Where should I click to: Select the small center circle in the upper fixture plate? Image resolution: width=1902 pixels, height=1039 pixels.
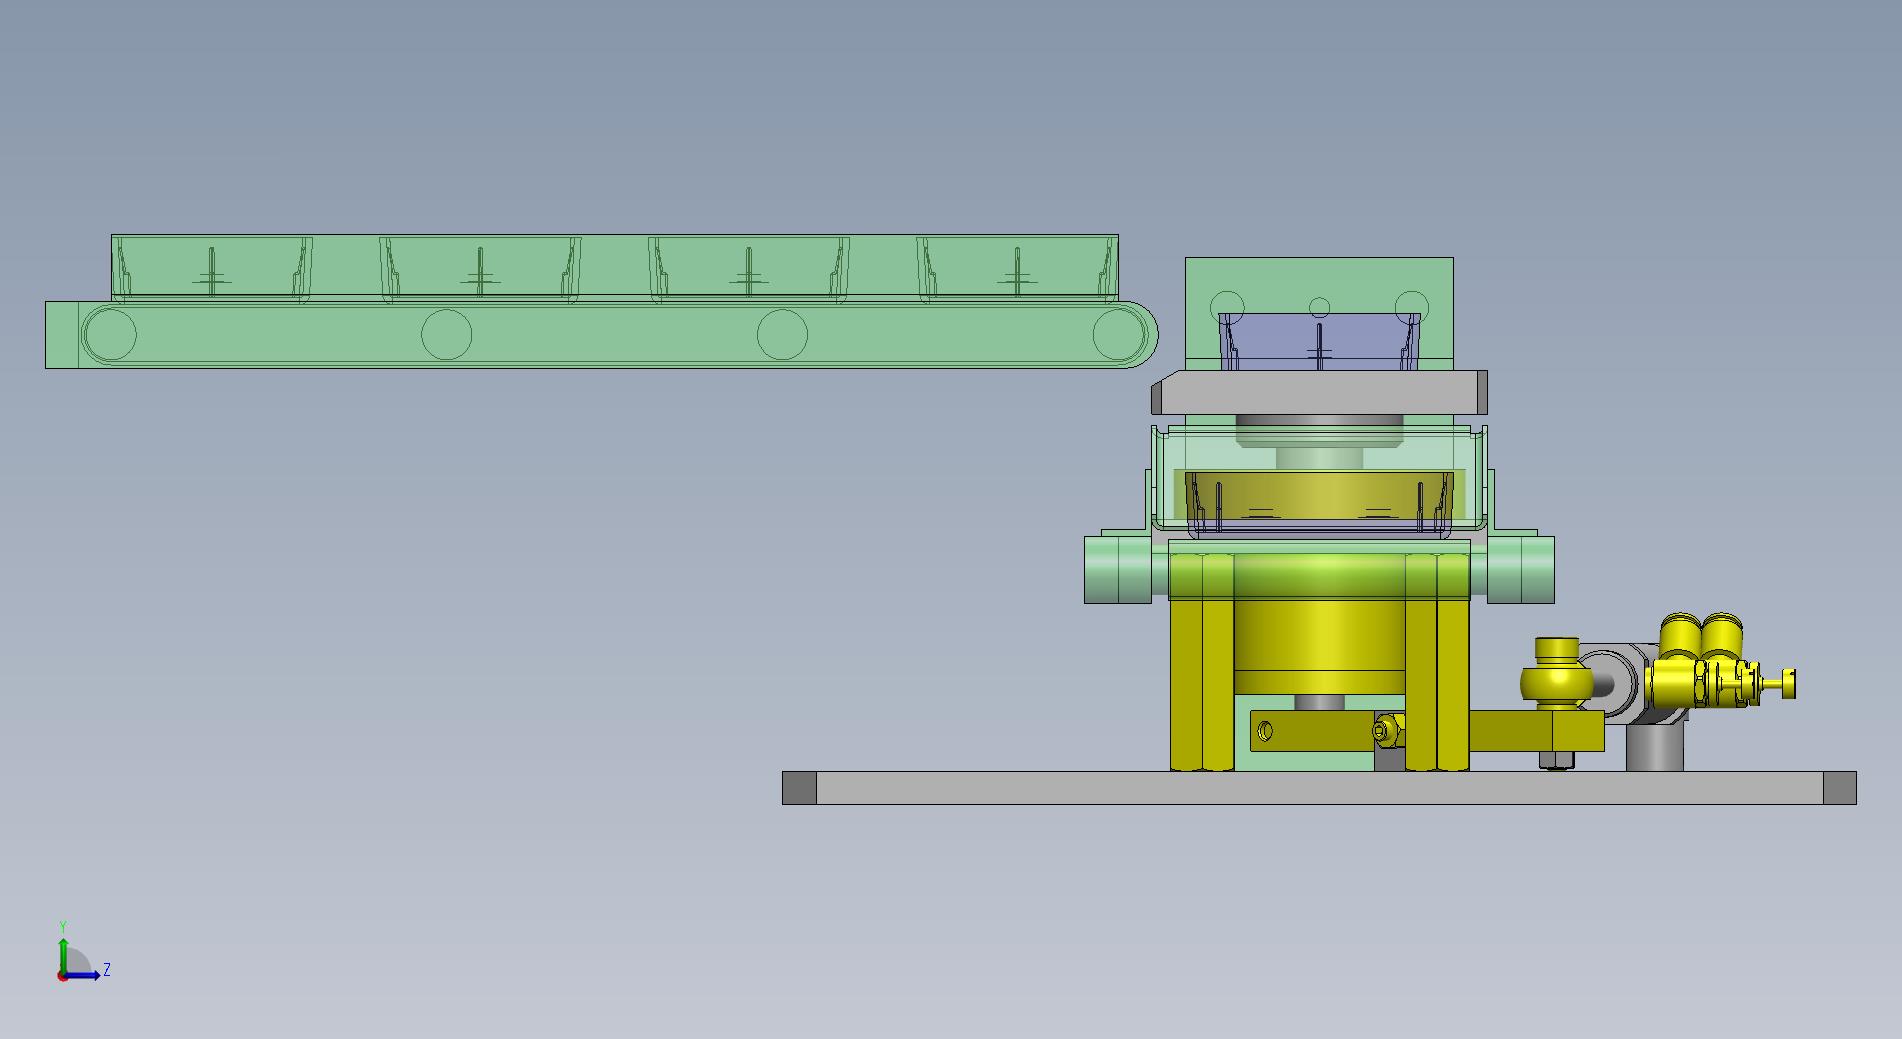[x=1320, y=307]
